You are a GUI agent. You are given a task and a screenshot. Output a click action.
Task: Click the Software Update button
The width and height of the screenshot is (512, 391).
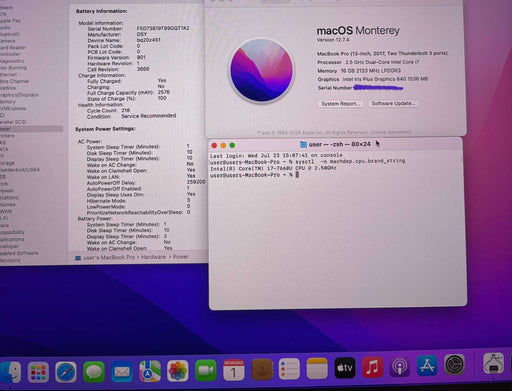point(393,103)
